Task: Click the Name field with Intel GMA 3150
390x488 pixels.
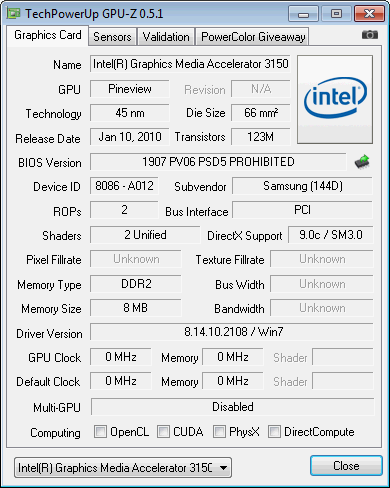Action: tap(190, 64)
